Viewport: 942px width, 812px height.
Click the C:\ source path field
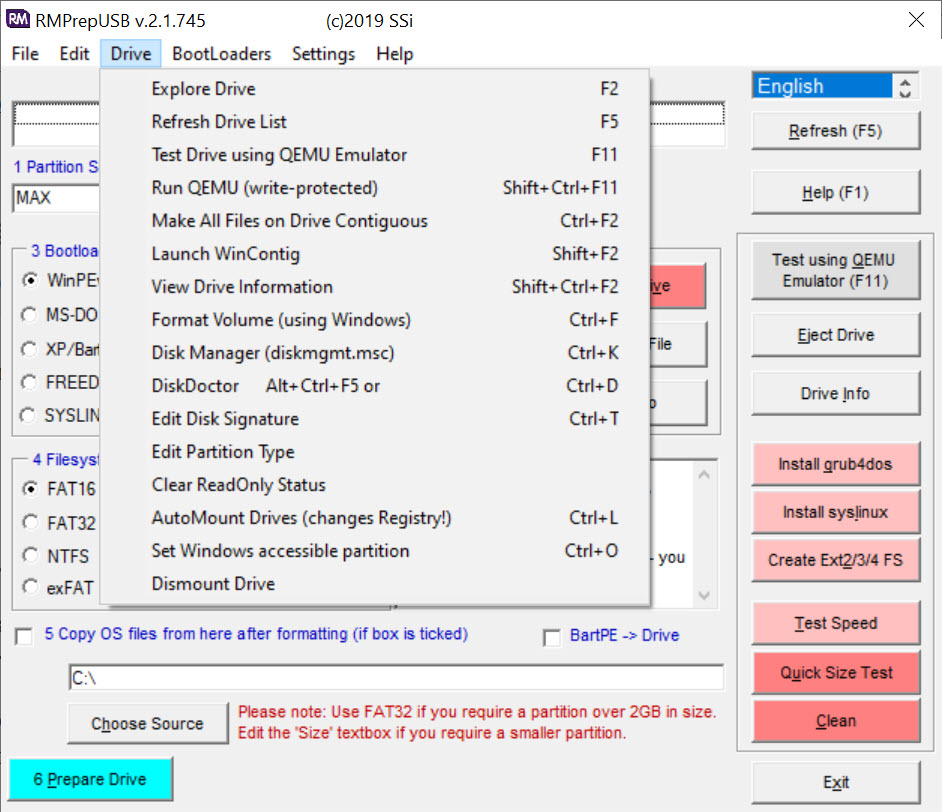397,677
